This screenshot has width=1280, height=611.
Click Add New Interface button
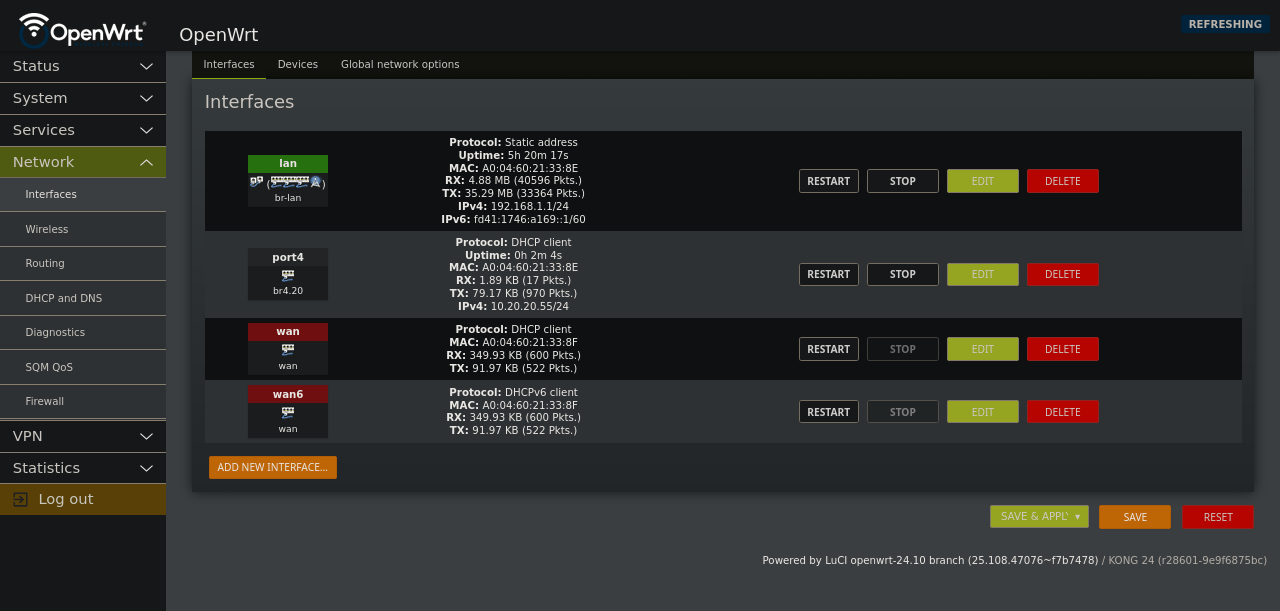[273, 467]
